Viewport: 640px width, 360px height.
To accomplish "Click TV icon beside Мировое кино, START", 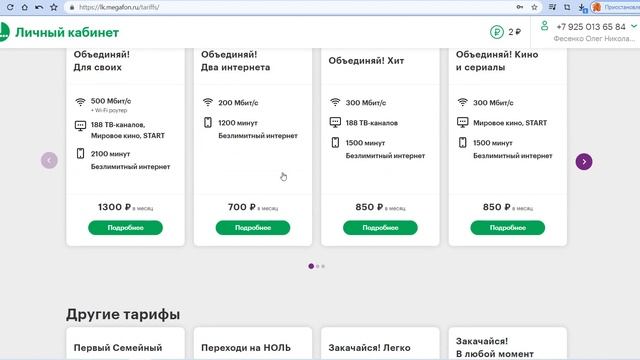I will click(462, 122).
